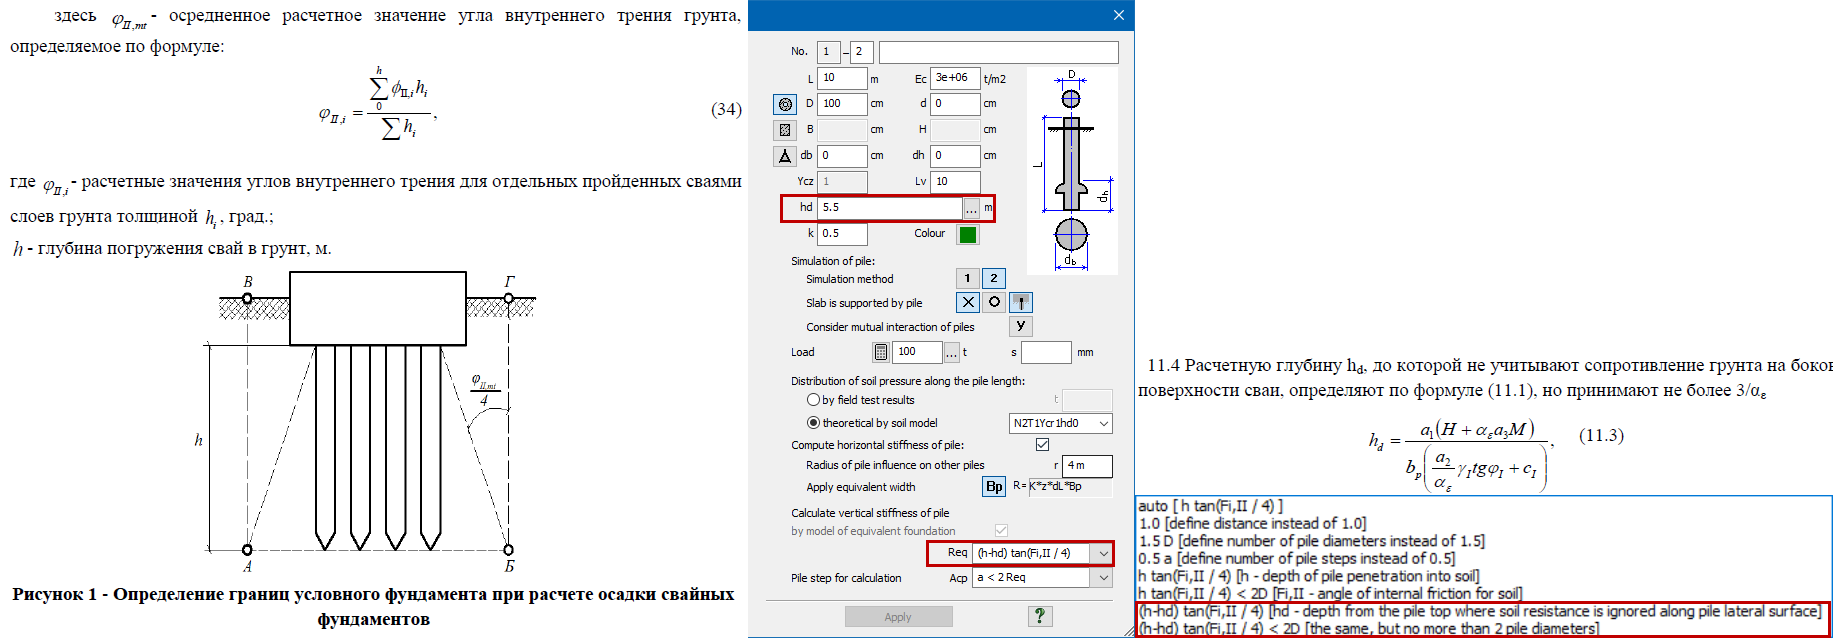The height and width of the screenshot is (638, 1833).
Task: Open the load calculator icon
Action: [880, 352]
